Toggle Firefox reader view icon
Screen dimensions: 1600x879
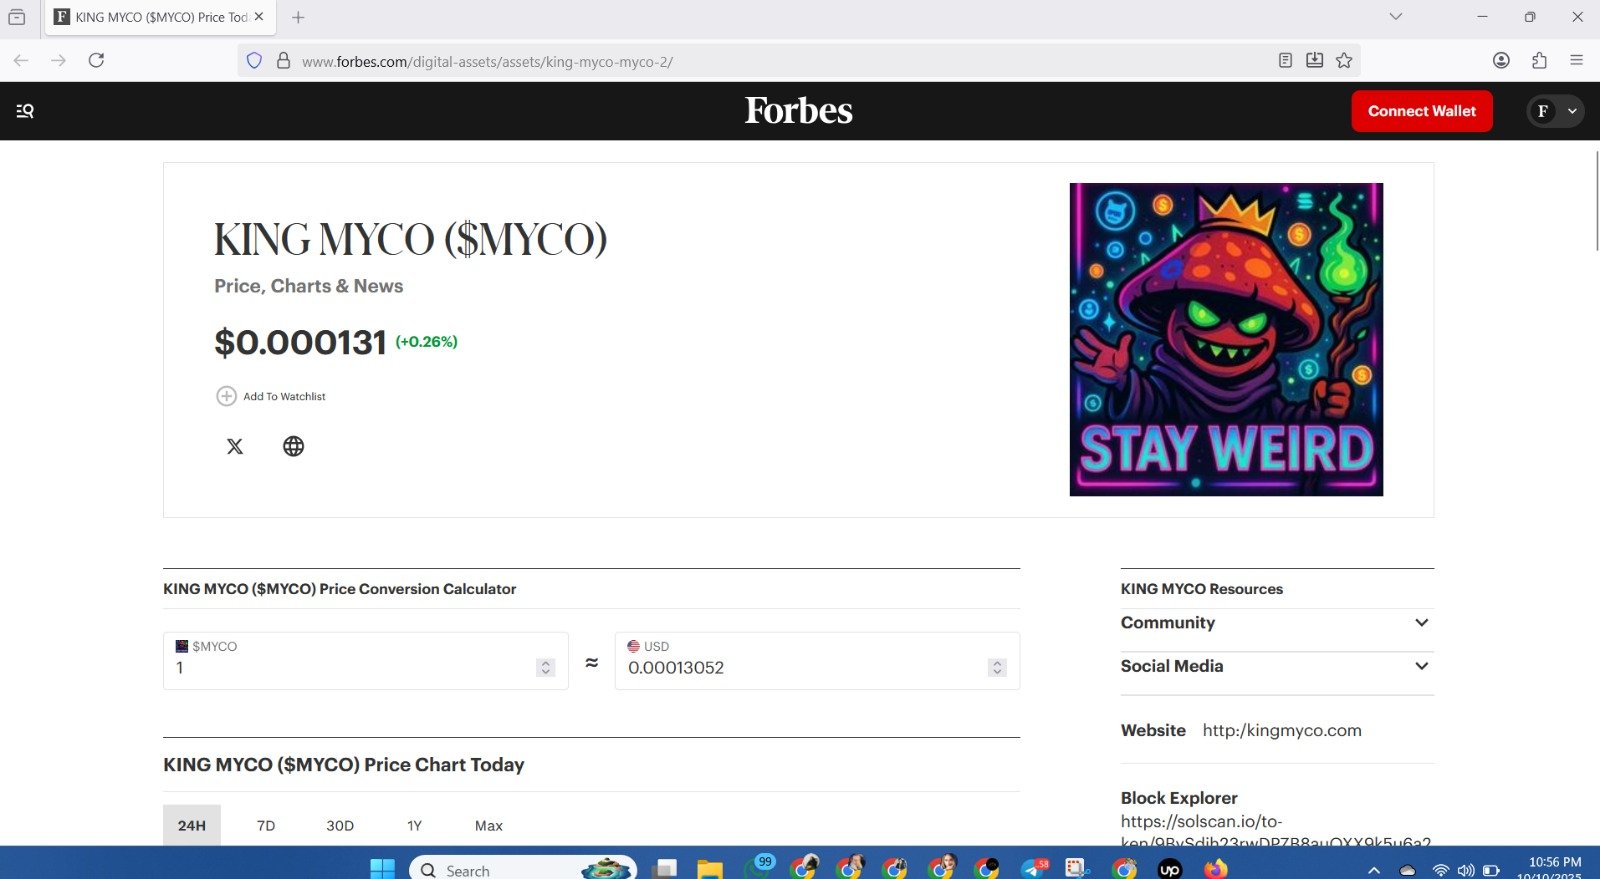click(x=1285, y=61)
